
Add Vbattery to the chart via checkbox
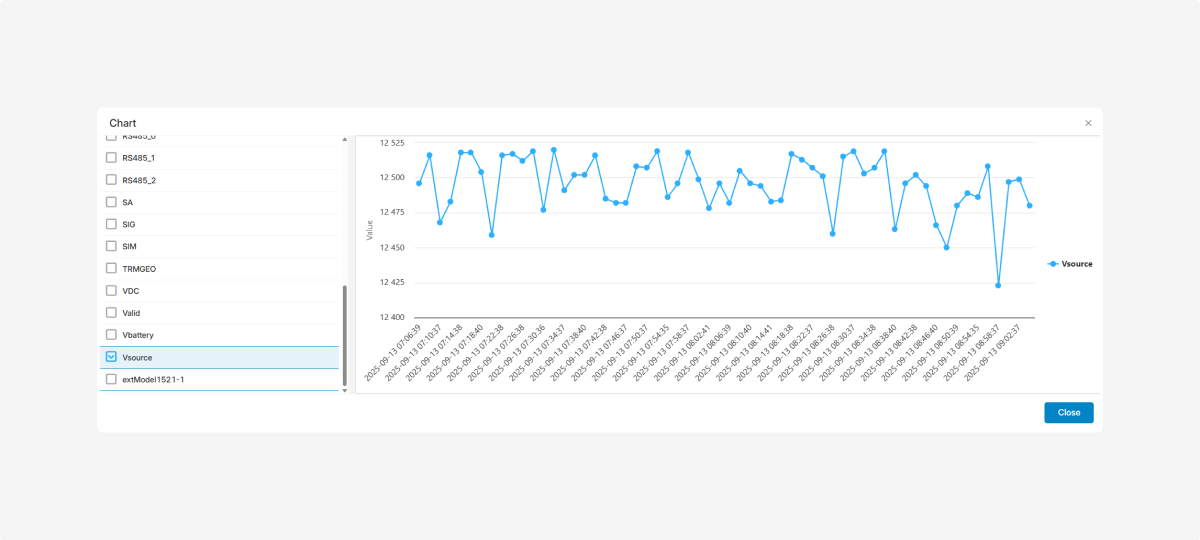click(111, 335)
